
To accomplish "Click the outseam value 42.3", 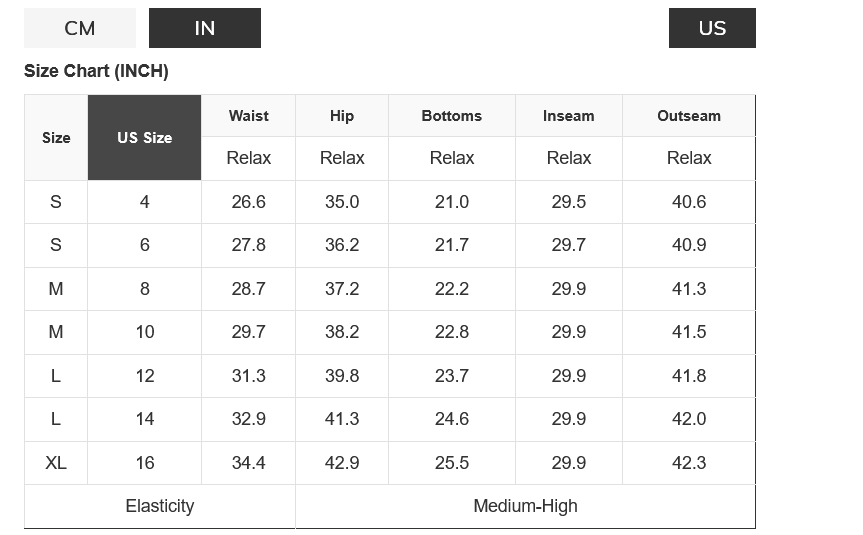I will coord(689,463).
